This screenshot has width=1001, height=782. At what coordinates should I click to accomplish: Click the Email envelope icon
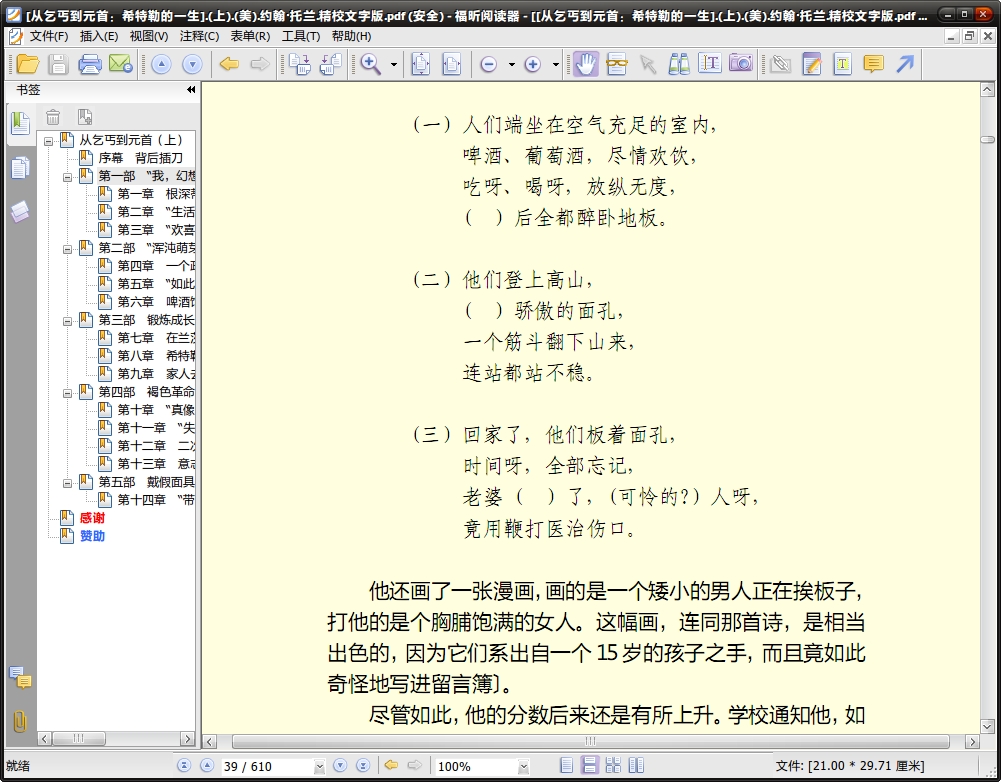point(121,64)
